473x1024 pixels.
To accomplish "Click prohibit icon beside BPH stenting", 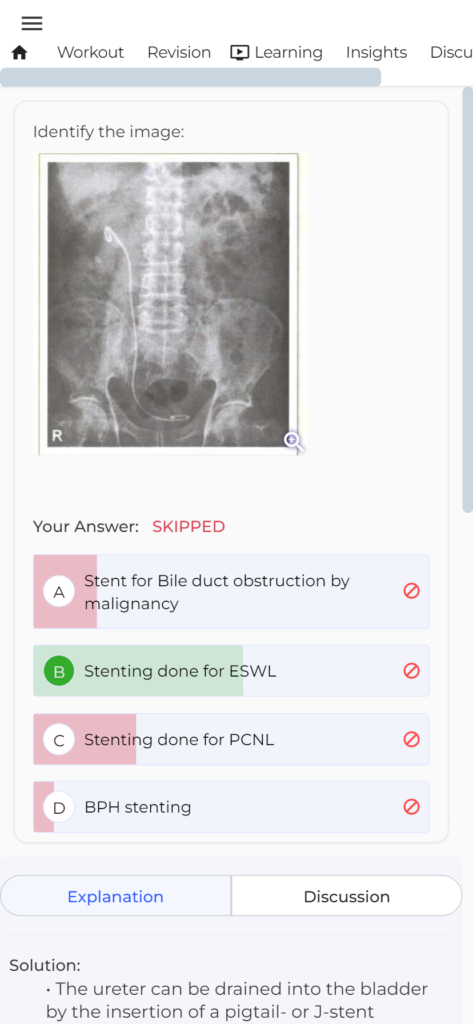I will 411,807.
